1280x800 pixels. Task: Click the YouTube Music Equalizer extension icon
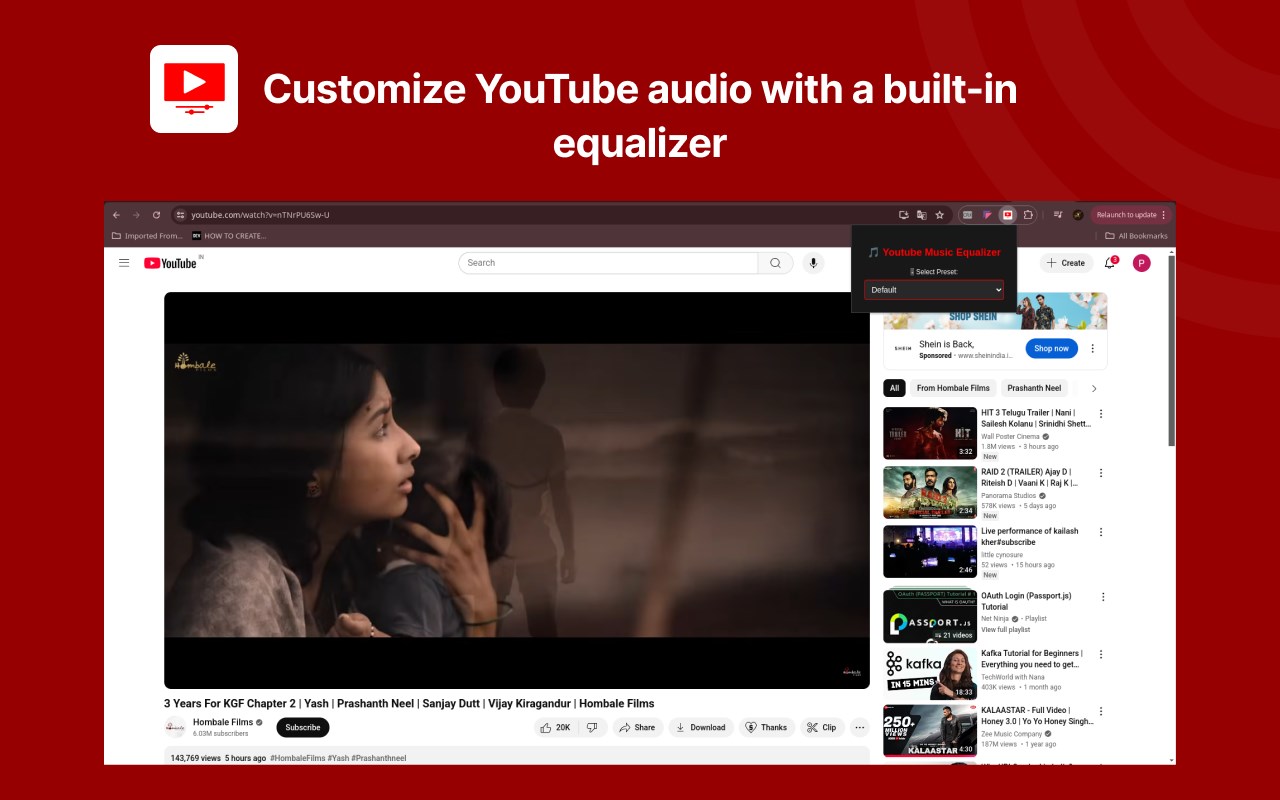tap(1008, 215)
